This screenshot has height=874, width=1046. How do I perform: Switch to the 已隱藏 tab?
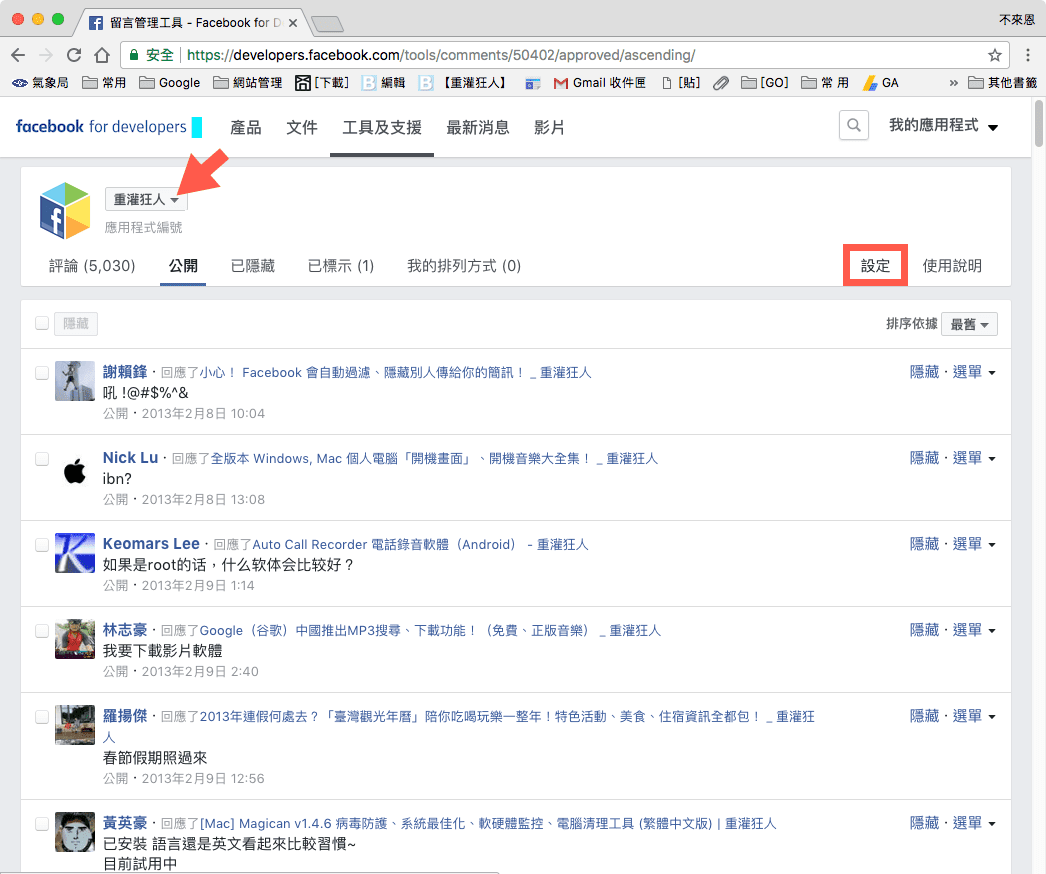click(253, 266)
